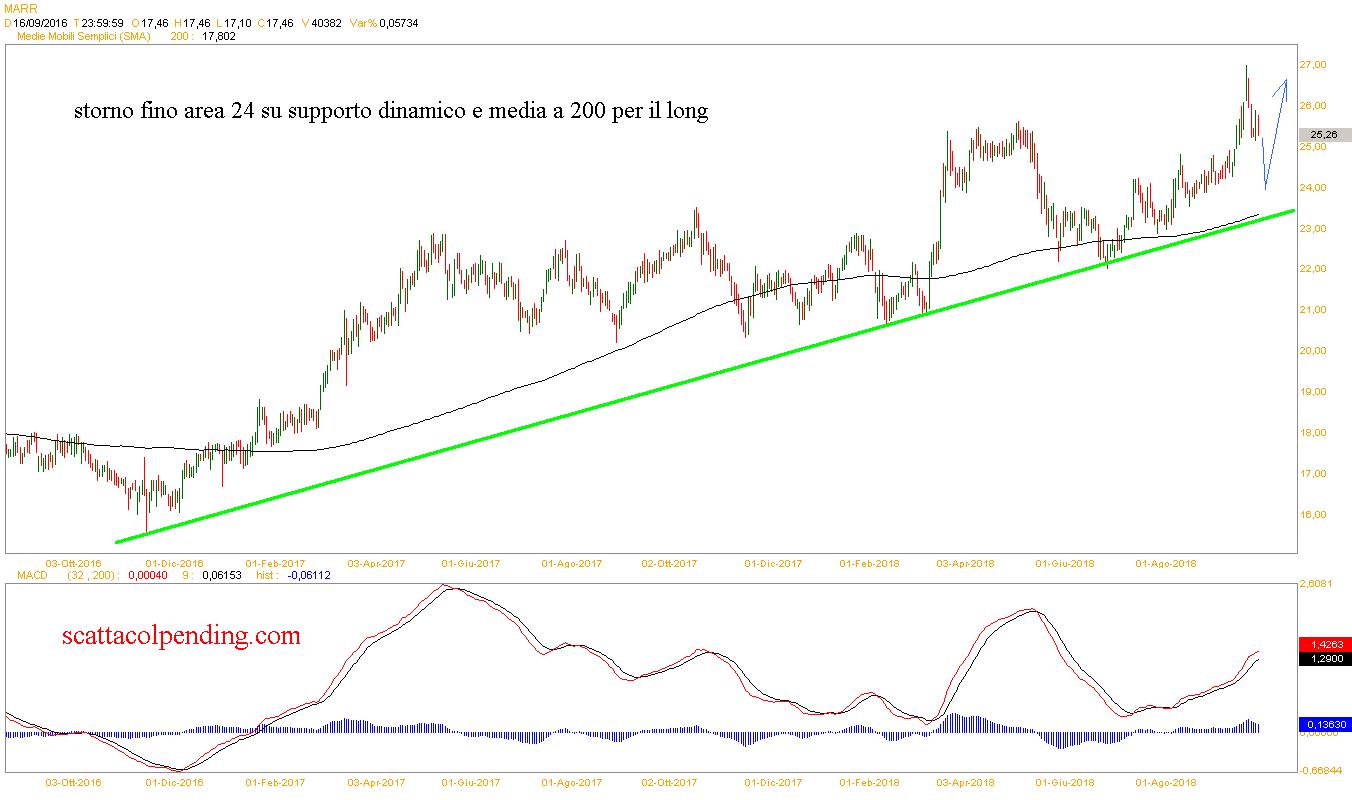Click the 27,00 price level on the axis
This screenshot has height=800, width=1352.
tap(1312, 65)
